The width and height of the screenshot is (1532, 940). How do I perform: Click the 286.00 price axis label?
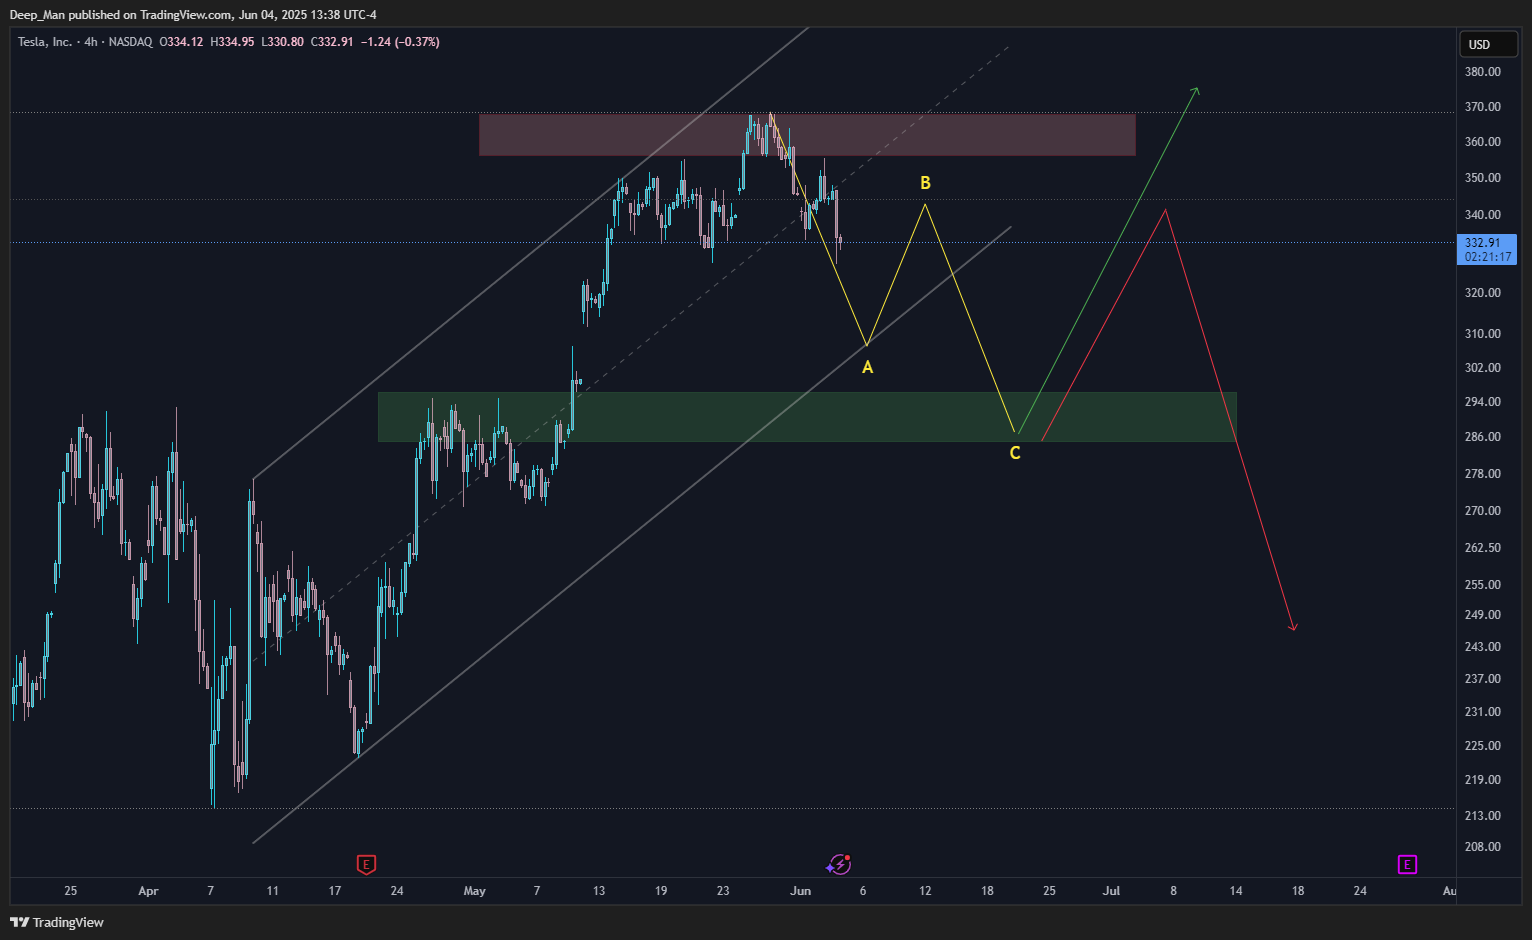click(1482, 437)
